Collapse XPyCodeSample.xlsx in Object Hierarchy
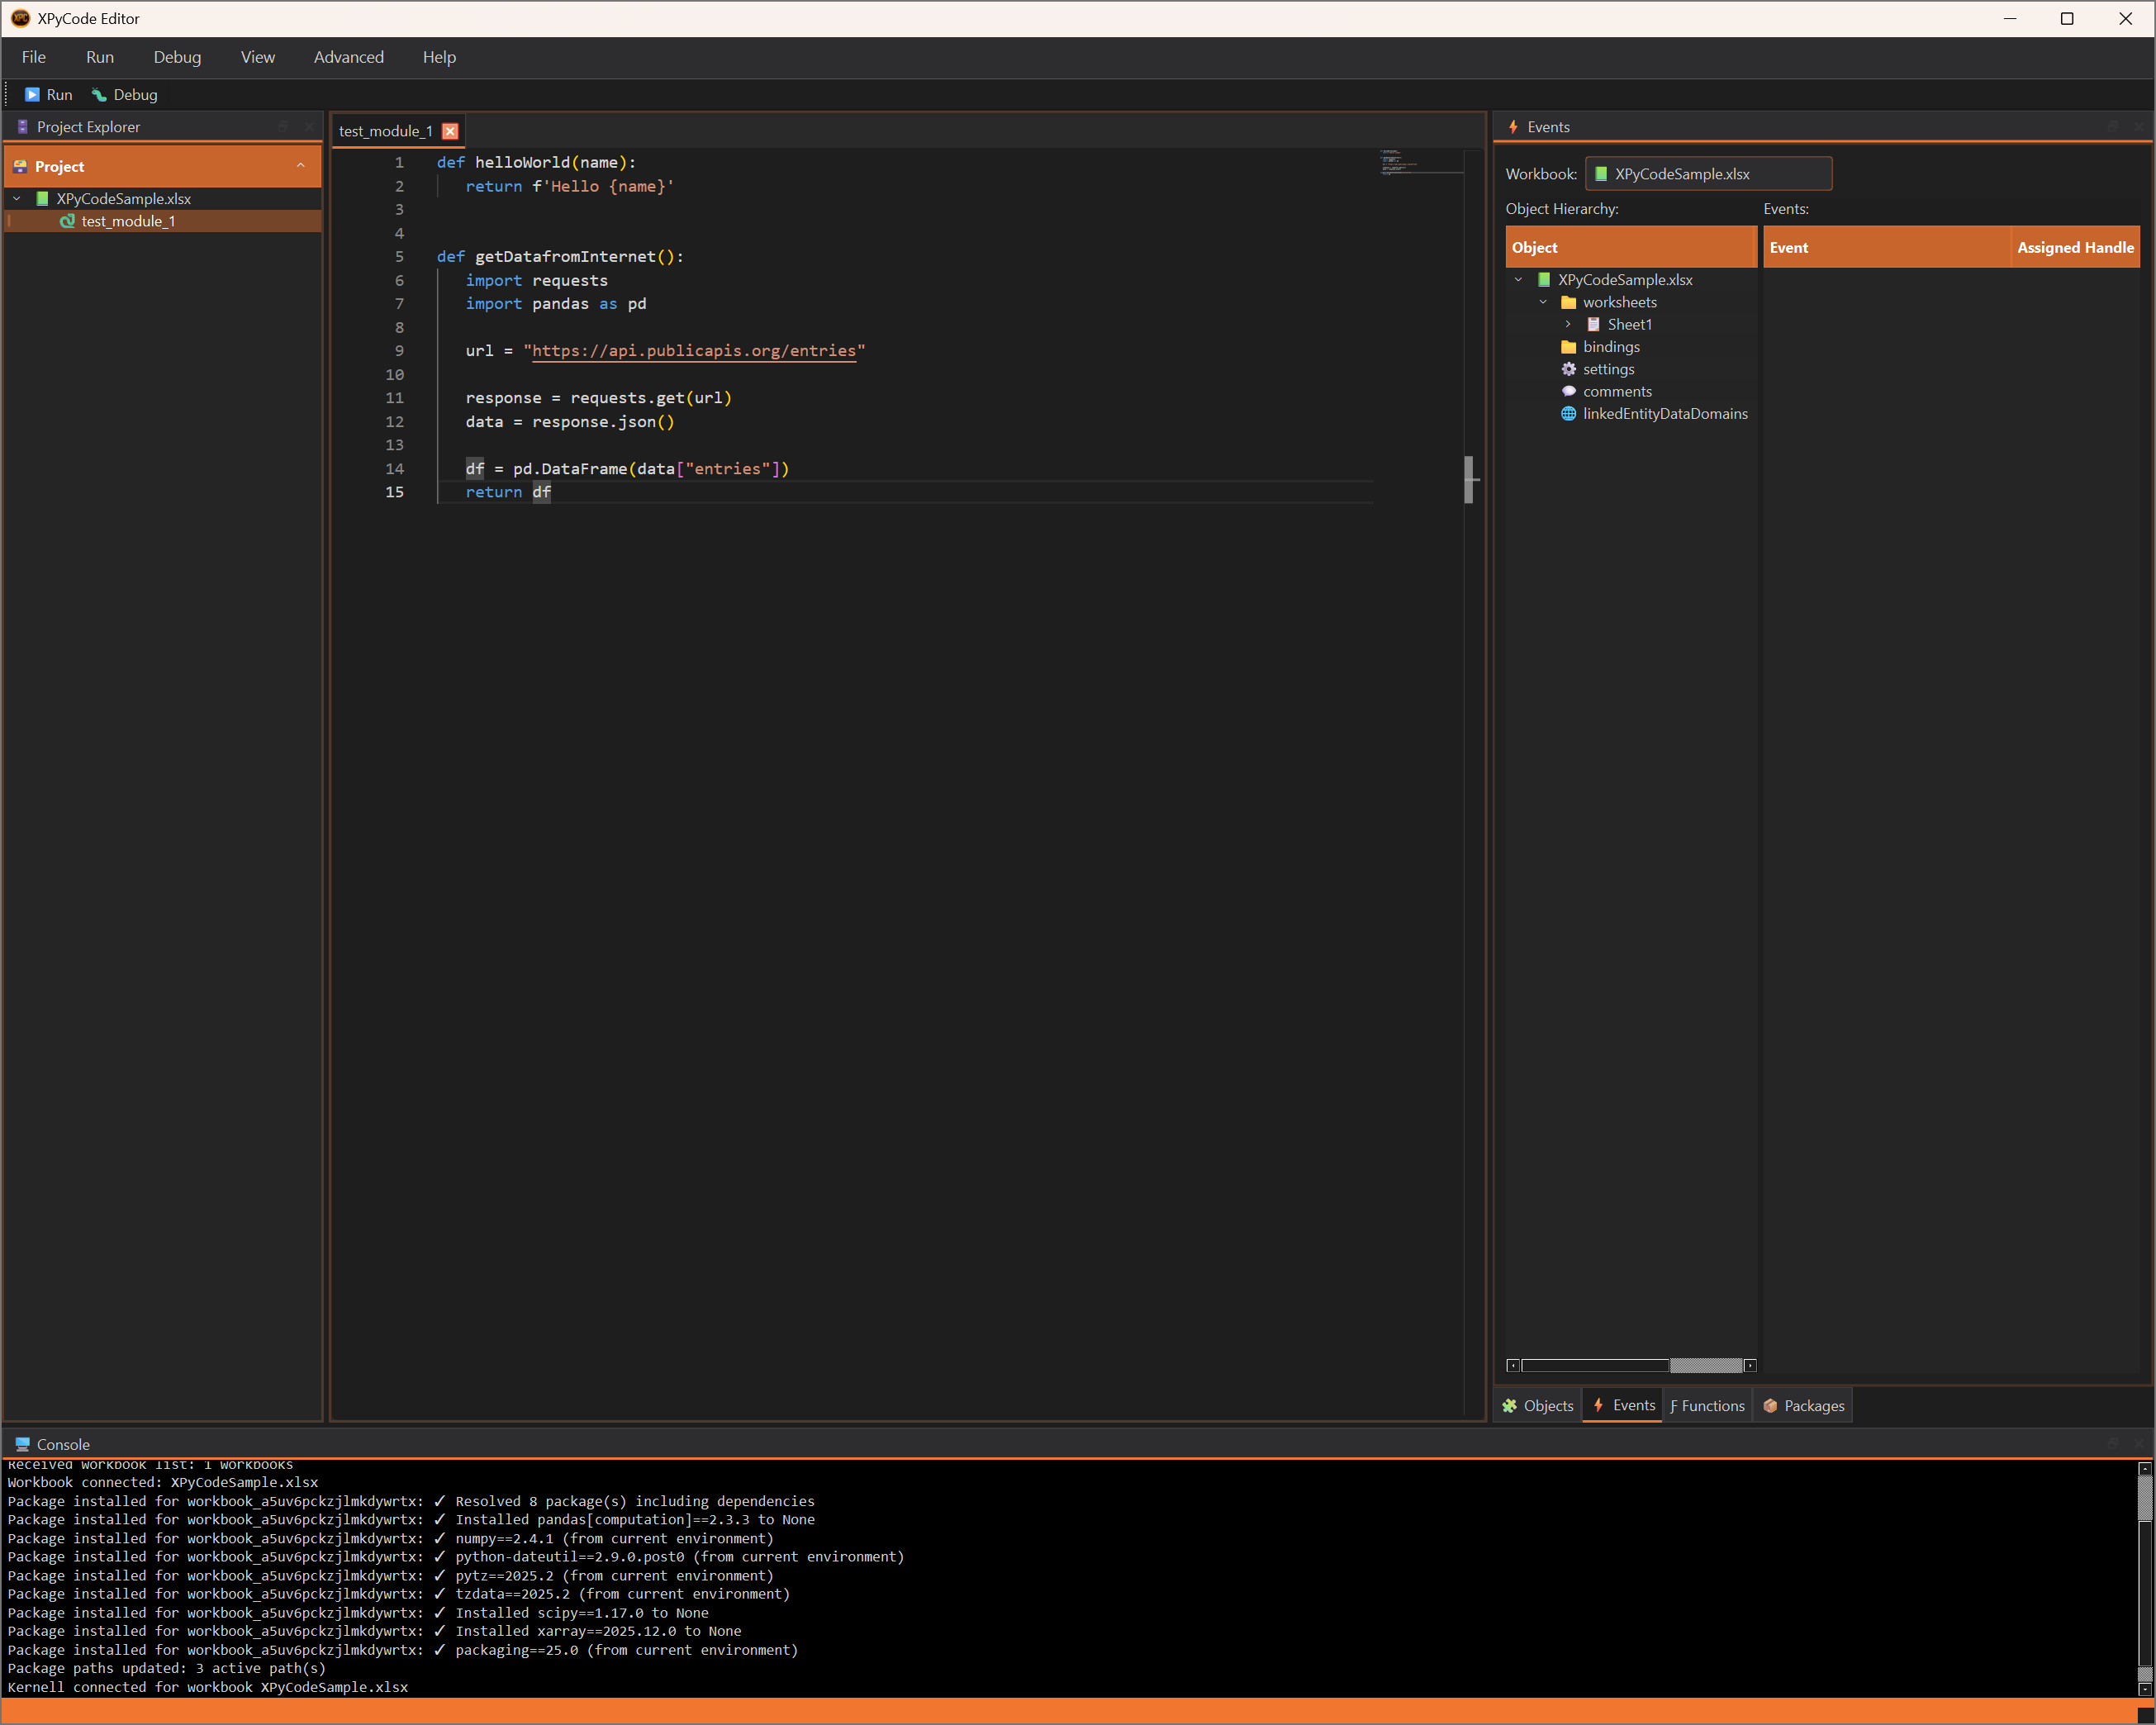The height and width of the screenshot is (1725, 2156). click(1521, 279)
